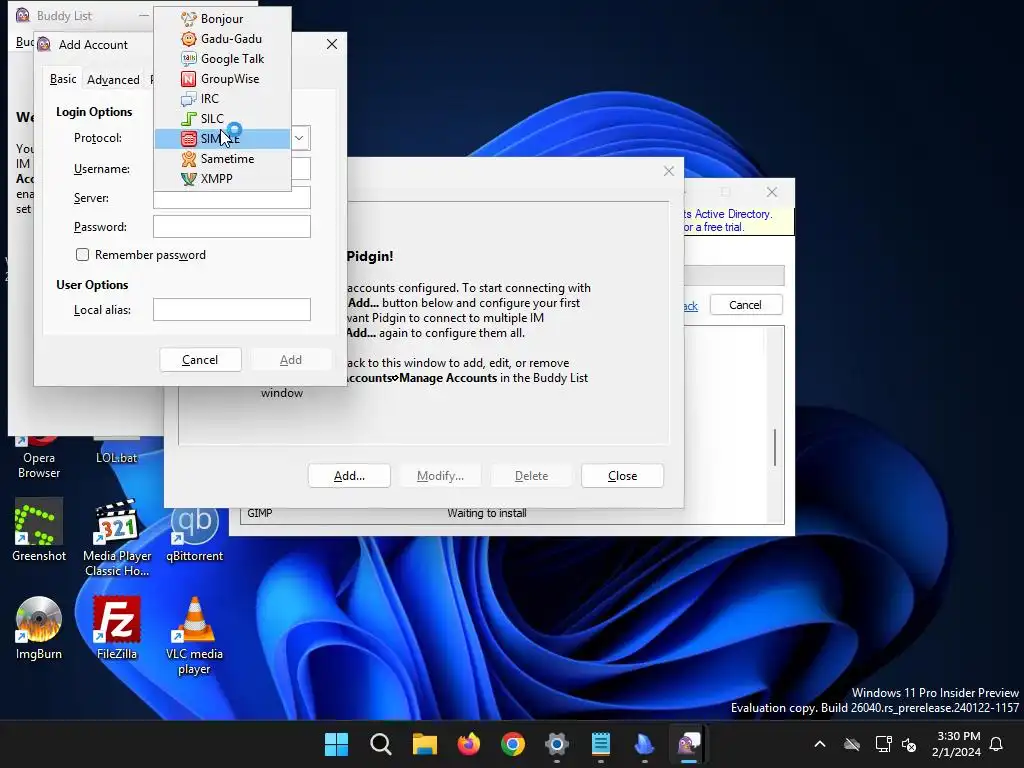The width and height of the screenshot is (1024, 768).
Task: Open ImgBurn desktop shortcut
Action: (x=39, y=628)
